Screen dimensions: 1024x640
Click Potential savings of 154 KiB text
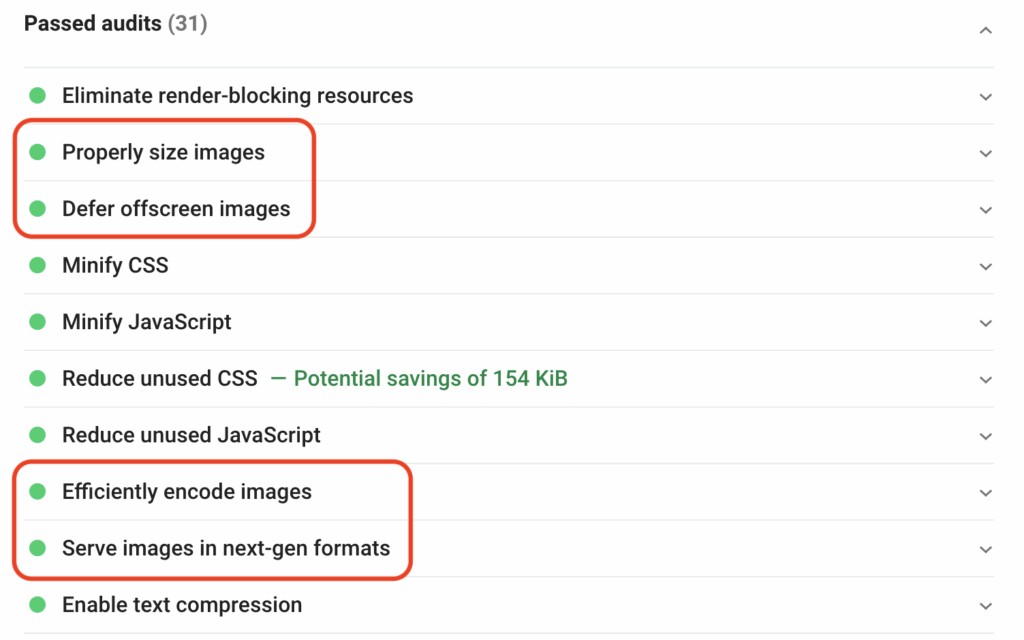pyautogui.click(x=430, y=379)
